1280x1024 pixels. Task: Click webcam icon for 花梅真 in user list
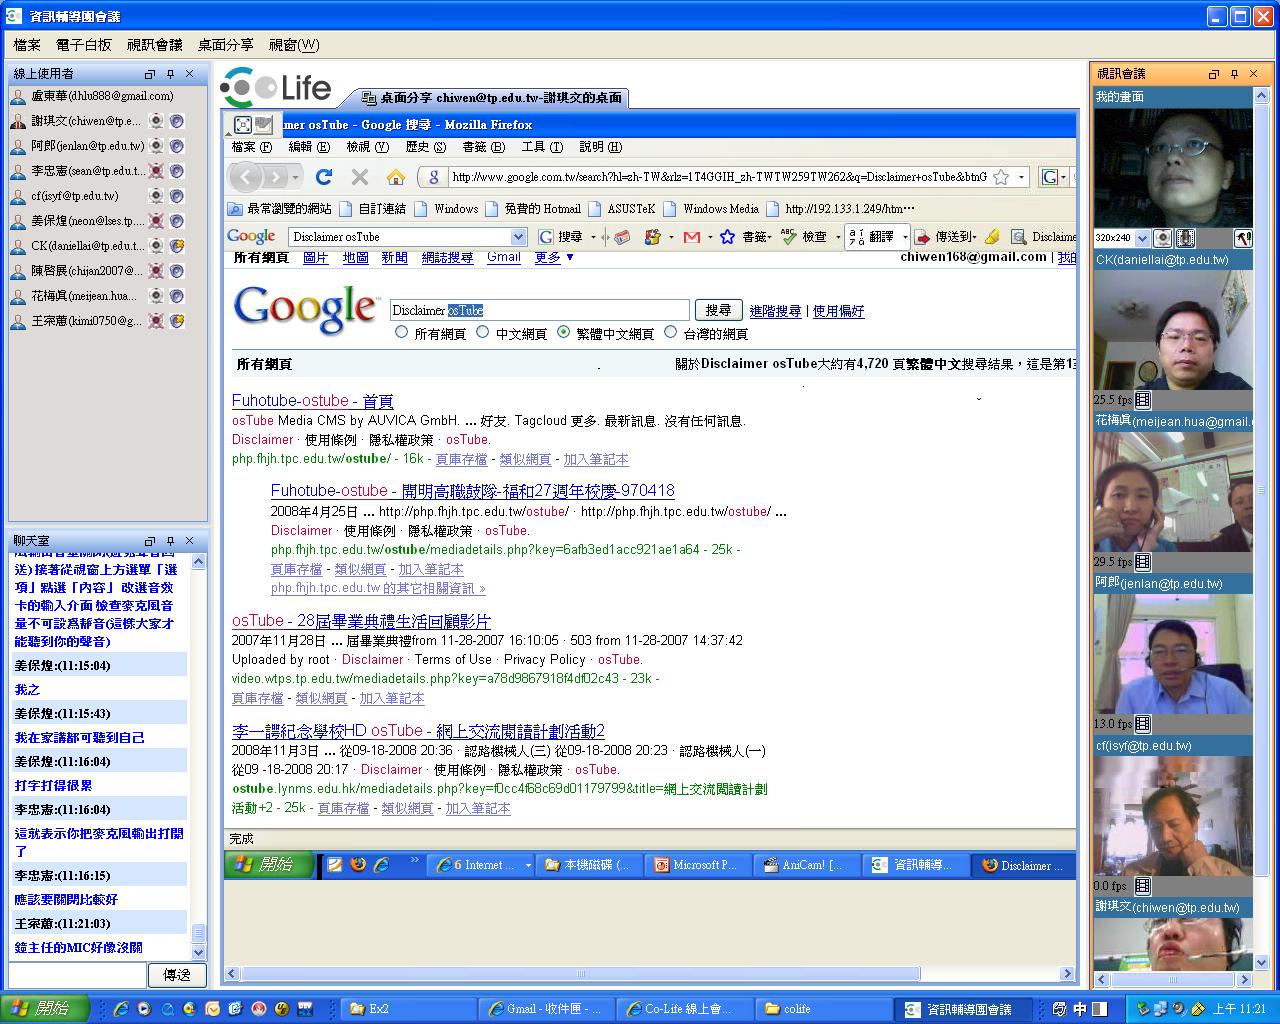156,296
